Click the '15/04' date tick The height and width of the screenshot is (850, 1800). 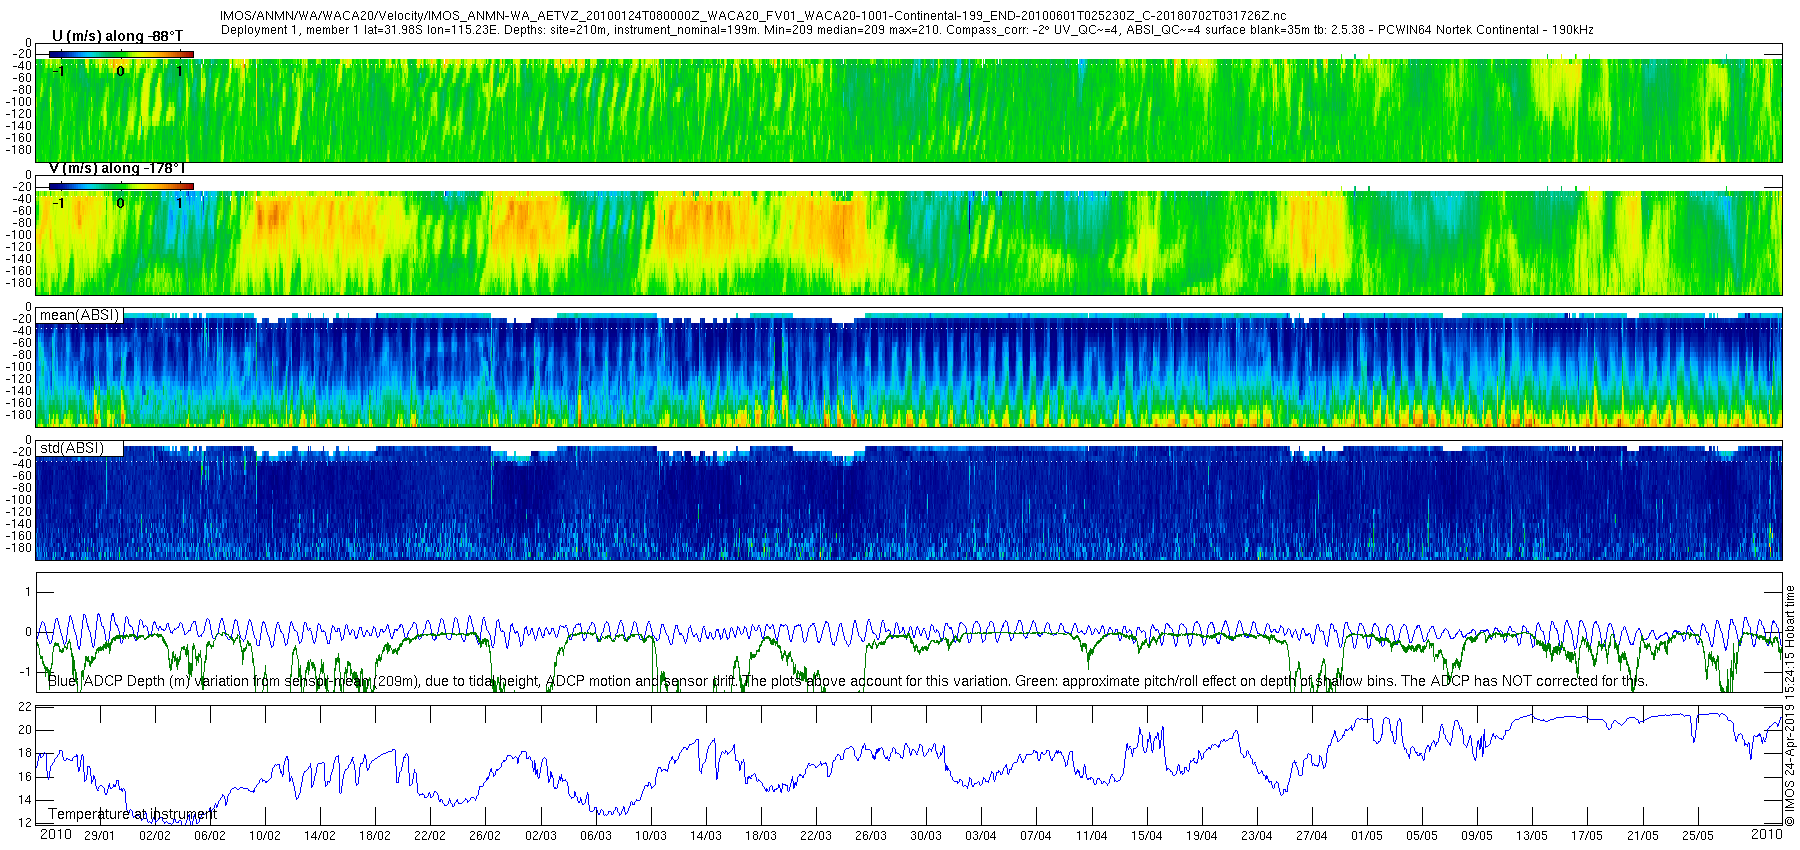[x=1146, y=836]
